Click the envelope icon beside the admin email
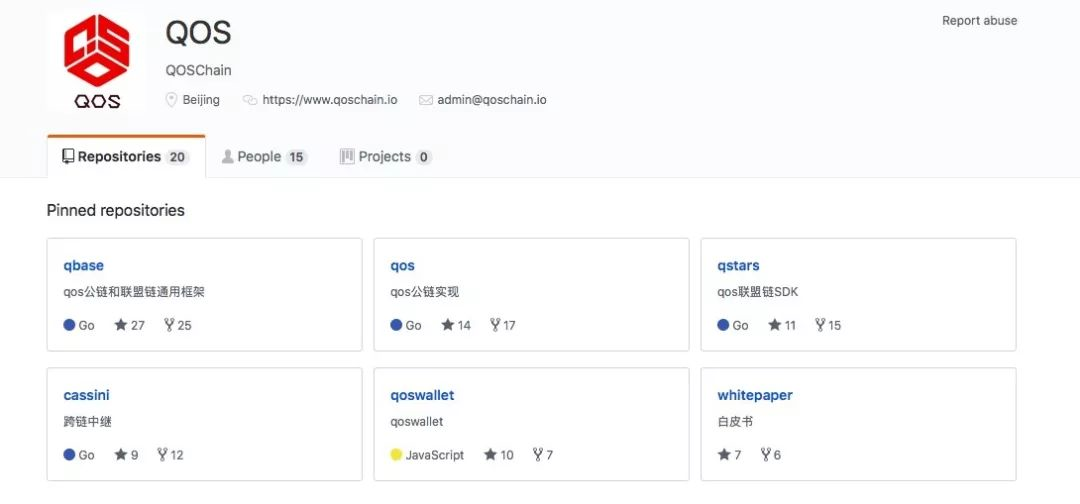This screenshot has width=1080, height=504. [x=426, y=100]
